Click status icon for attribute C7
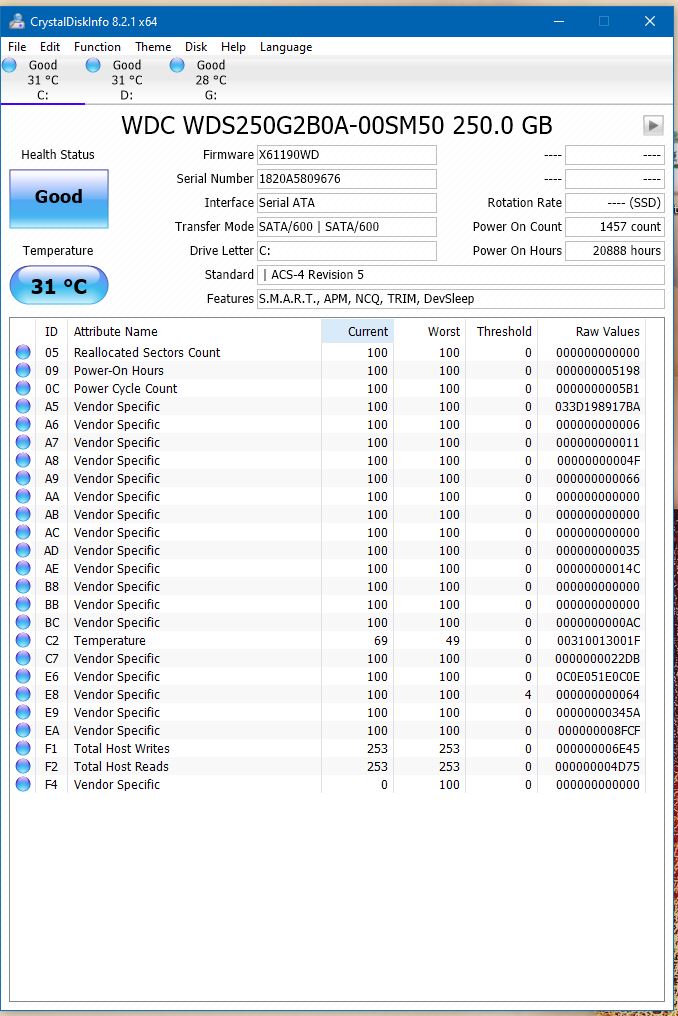The width and height of the screenshot is (678, 1016). (x=23, y=658)
